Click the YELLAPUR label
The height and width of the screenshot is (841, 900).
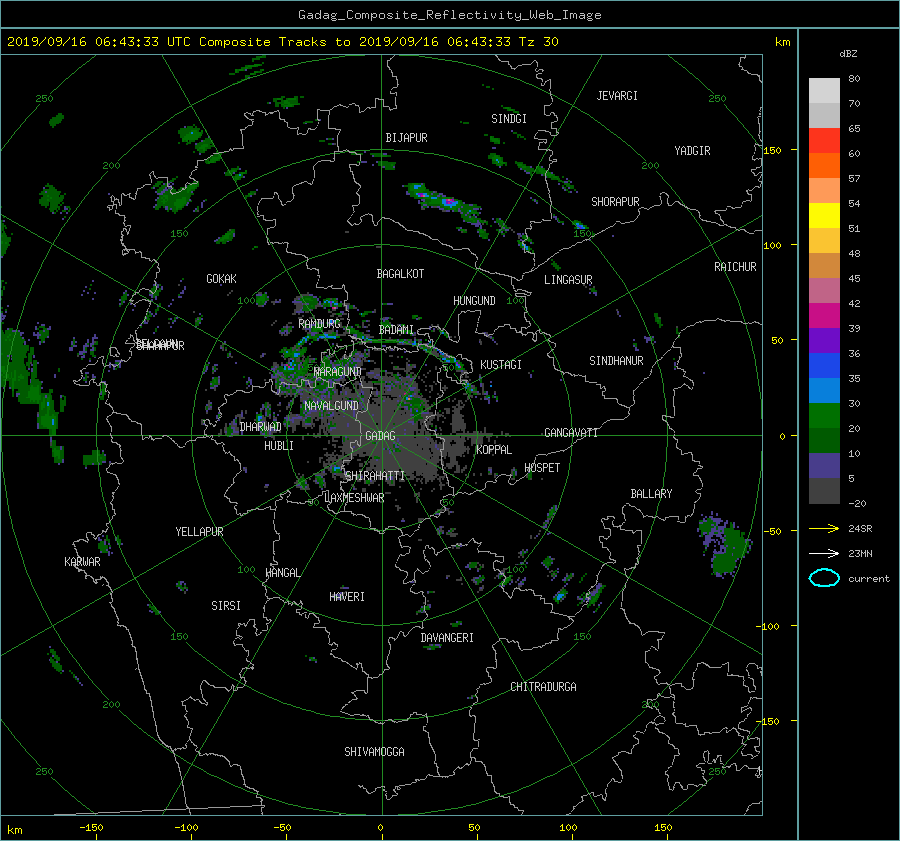point(199,532)
